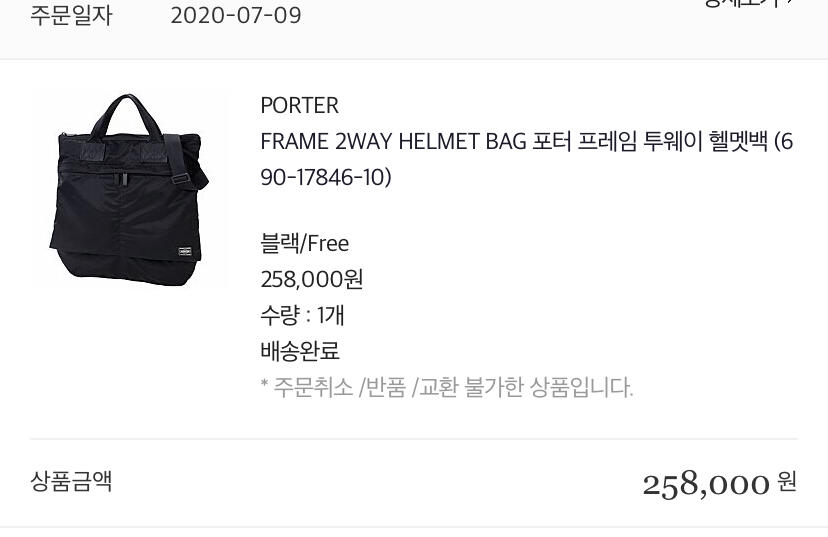Image resolution: width=828 pixels, height=537 pixels.
Task: Click the chevron arrow at the top right
Action: 789,2
